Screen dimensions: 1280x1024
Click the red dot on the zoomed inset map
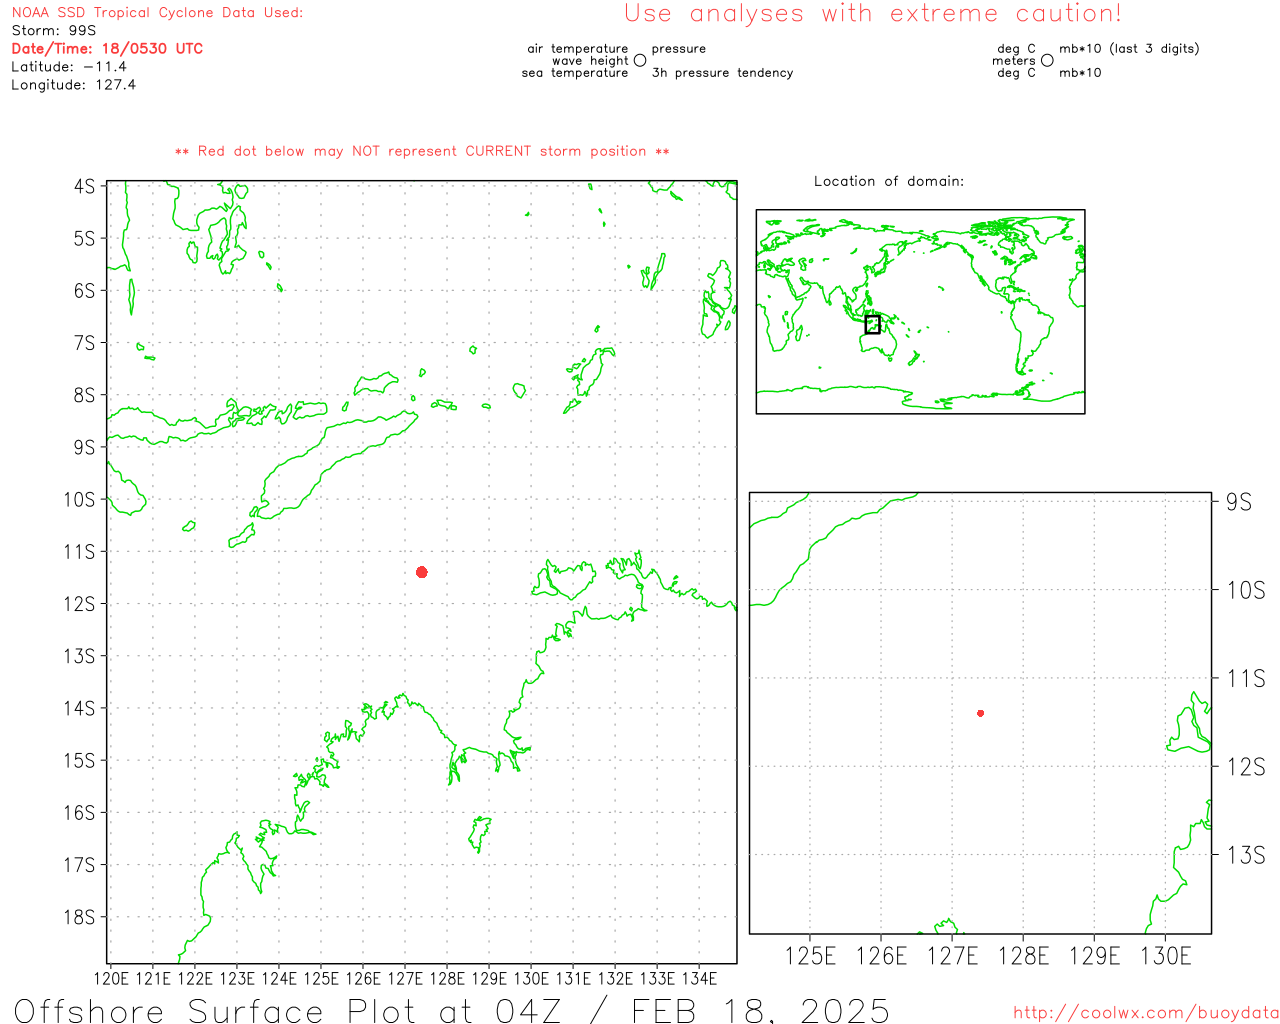(981, 713)
